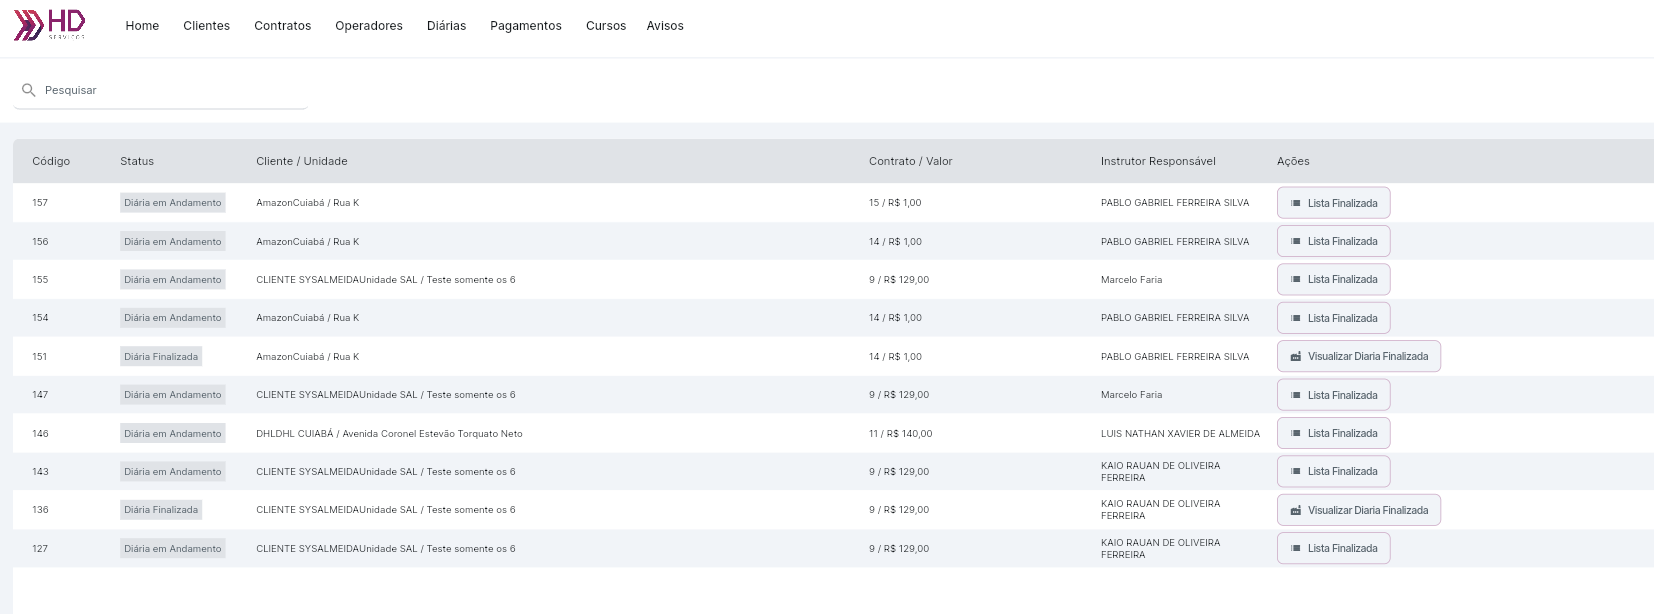1654x614 pixels.
Task: Click list icon in row 146 button
Action: pos(1296,434)
